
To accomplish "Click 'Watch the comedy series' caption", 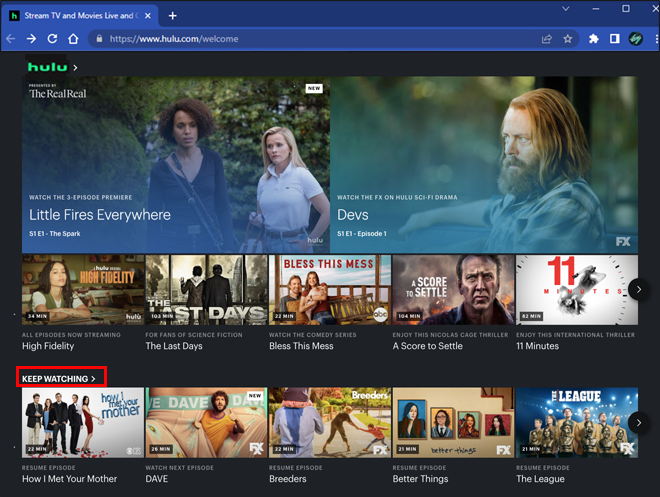I will [x=313, y=335].
